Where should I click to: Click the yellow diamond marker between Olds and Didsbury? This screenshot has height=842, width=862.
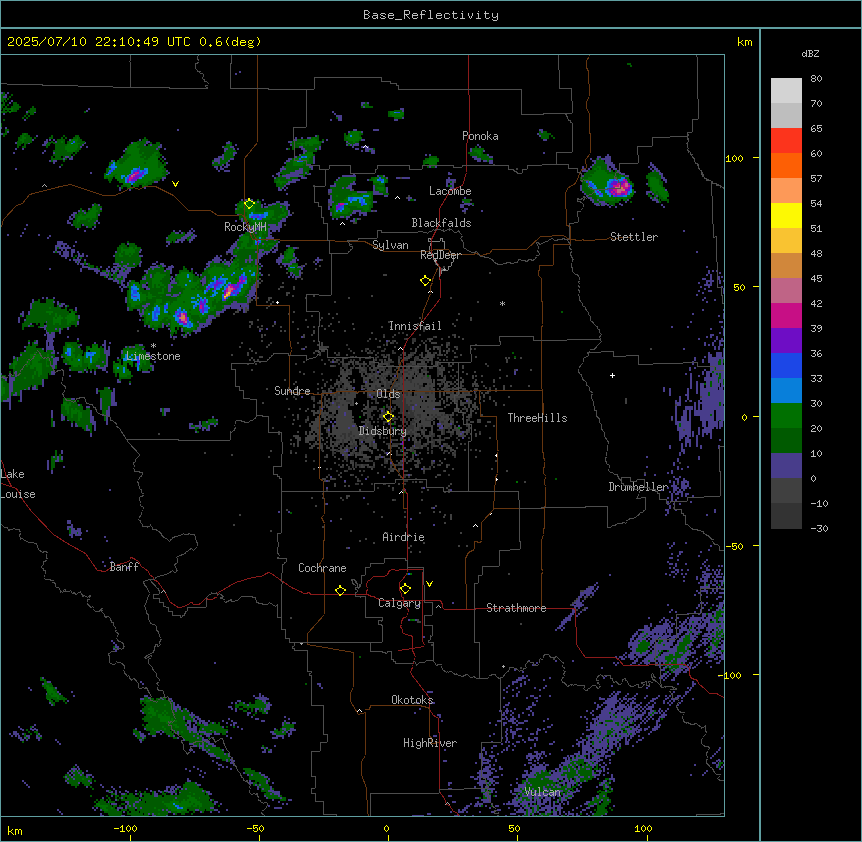388,417
